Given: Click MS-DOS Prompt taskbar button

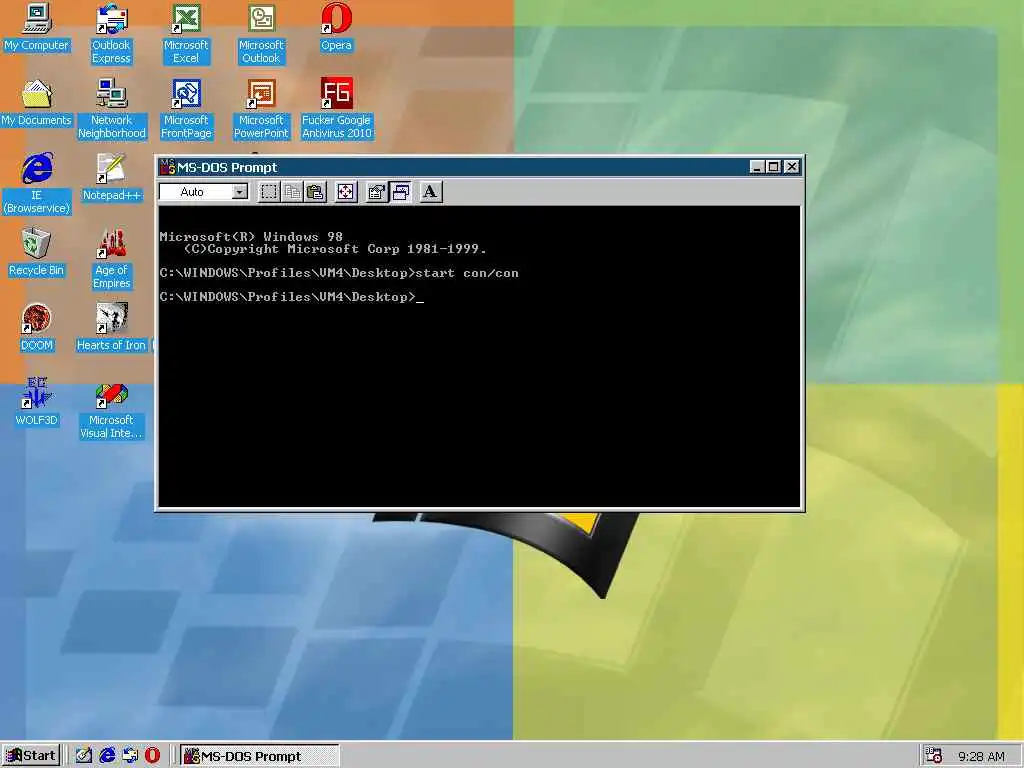Looking at the screenshot, I should pos(259,756).
